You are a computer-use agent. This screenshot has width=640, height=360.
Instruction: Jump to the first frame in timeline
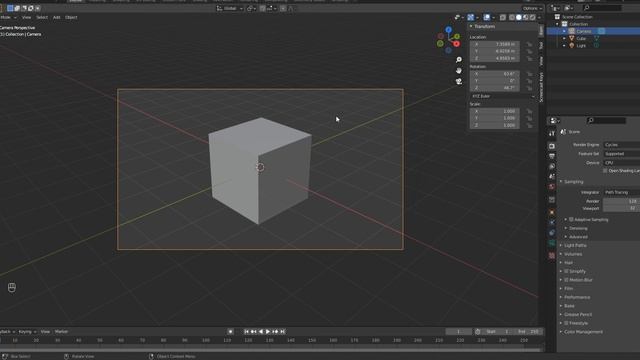tap(247, 332)
